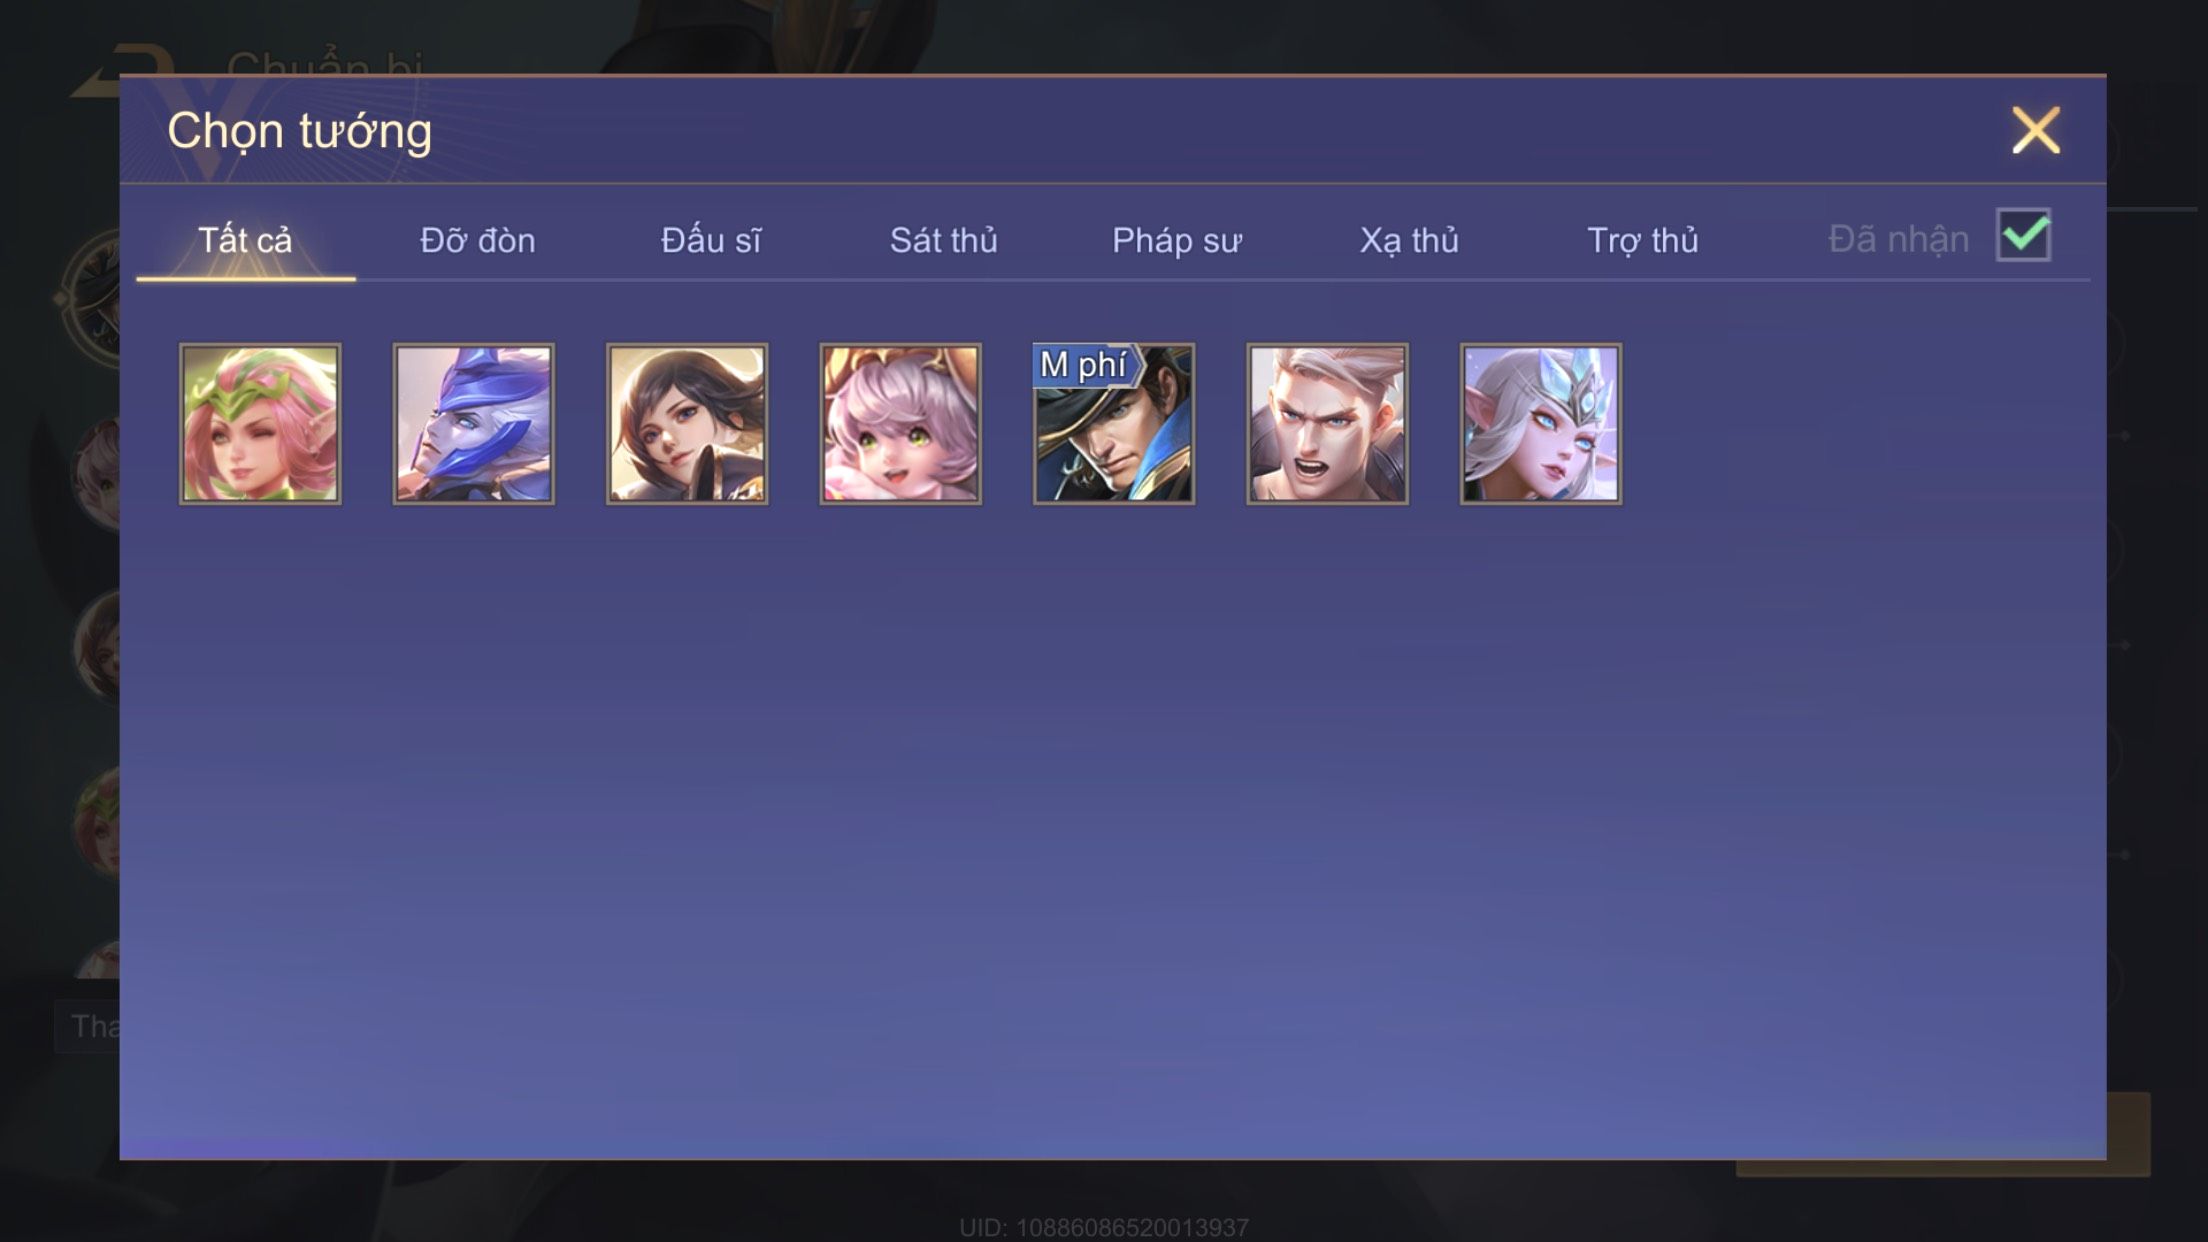Pick the shouting blond male hero
Screen dimensions: 2208x1242
tap(1327, 423)
